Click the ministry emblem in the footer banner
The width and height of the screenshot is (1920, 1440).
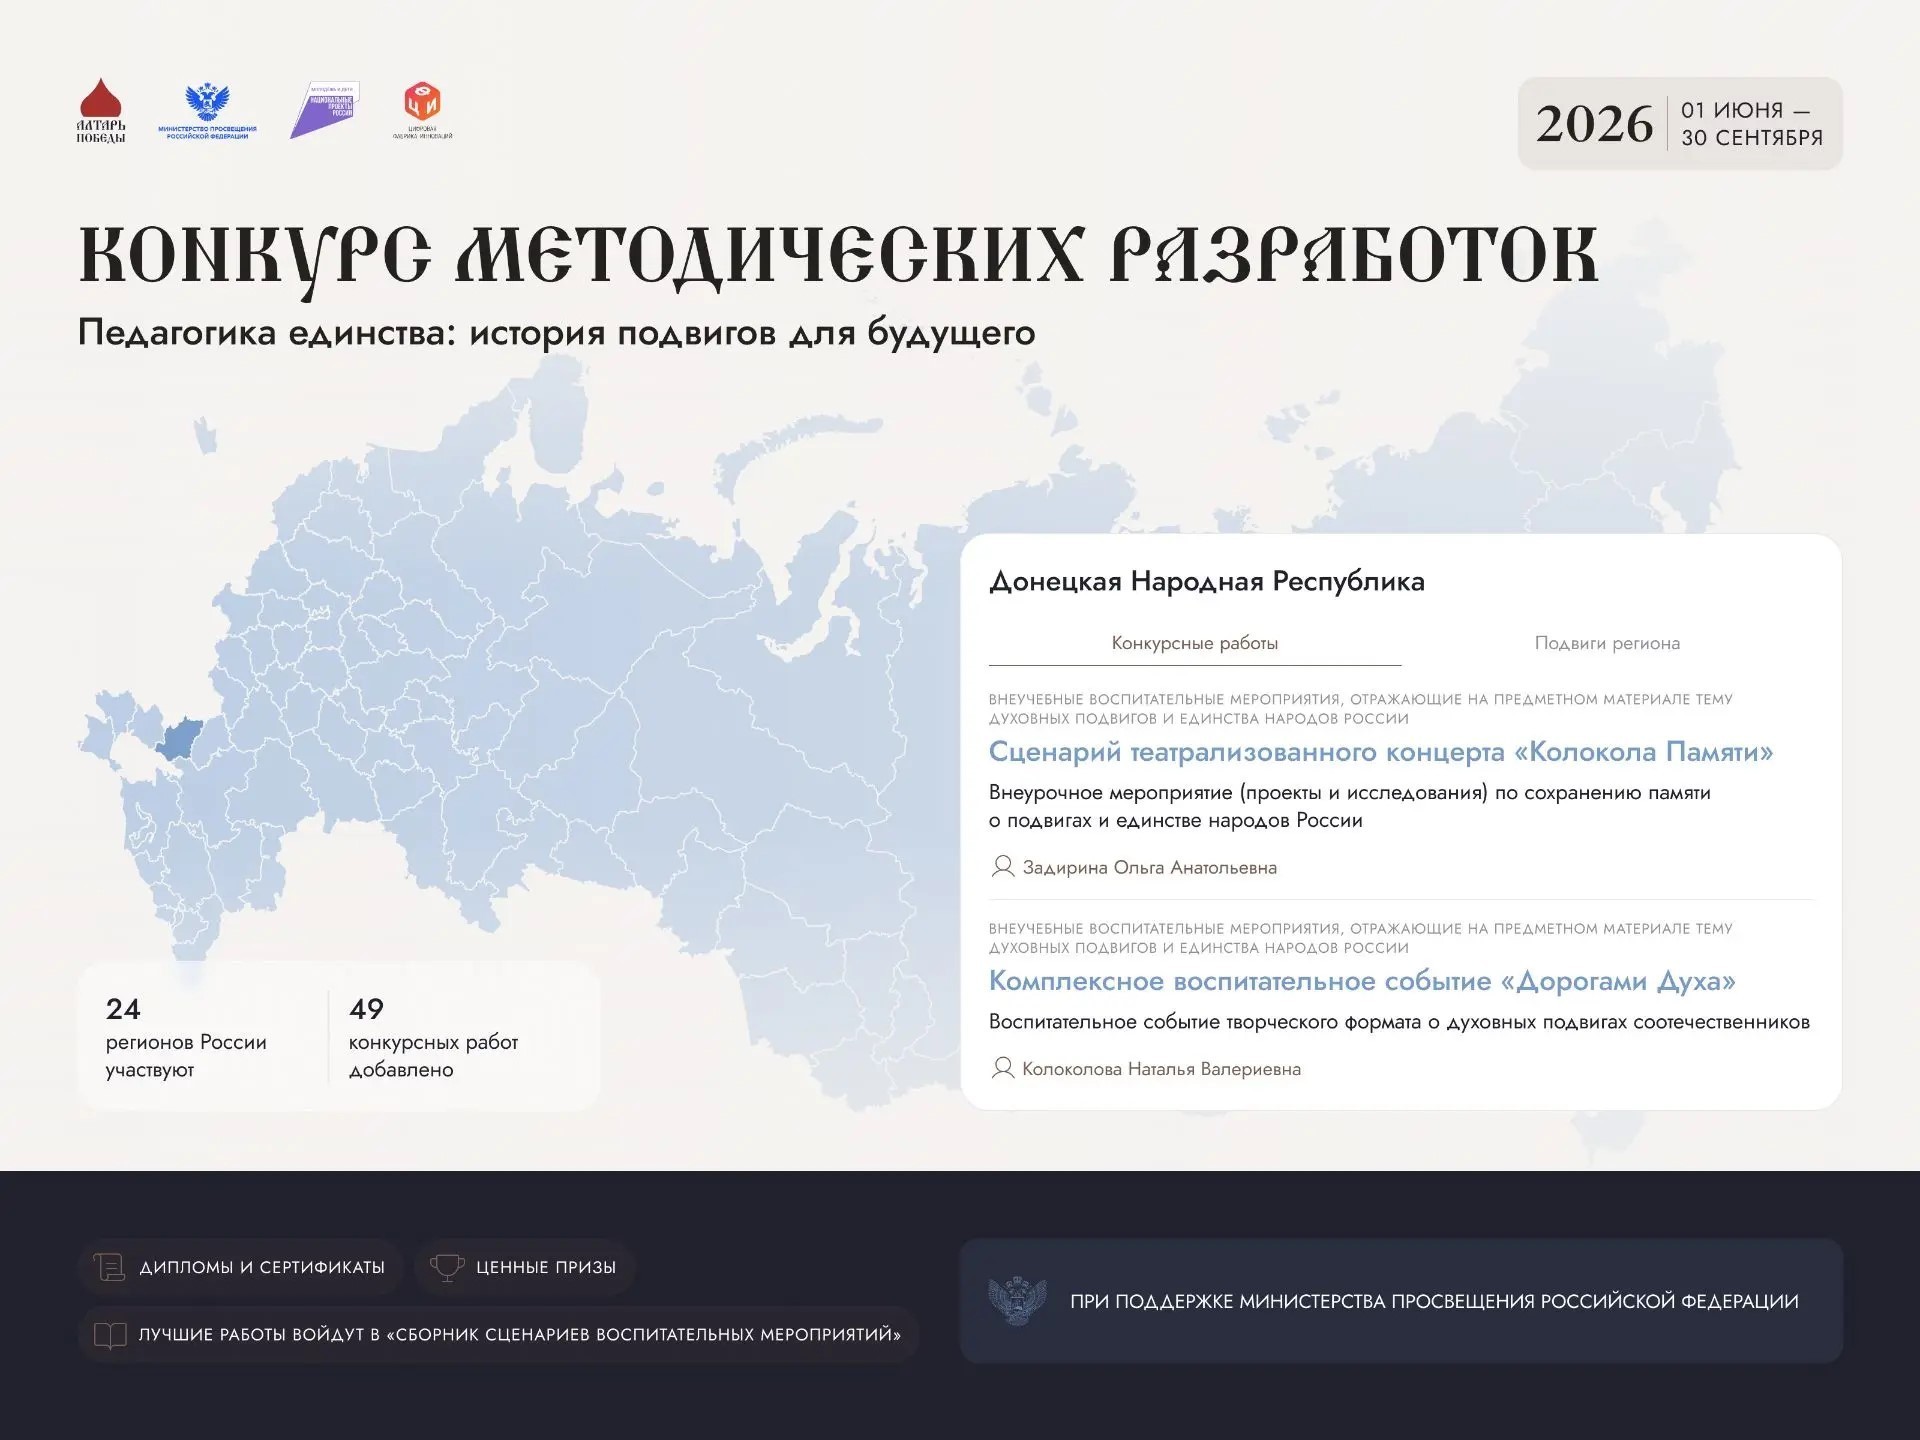click(x=1017, y=1301)
